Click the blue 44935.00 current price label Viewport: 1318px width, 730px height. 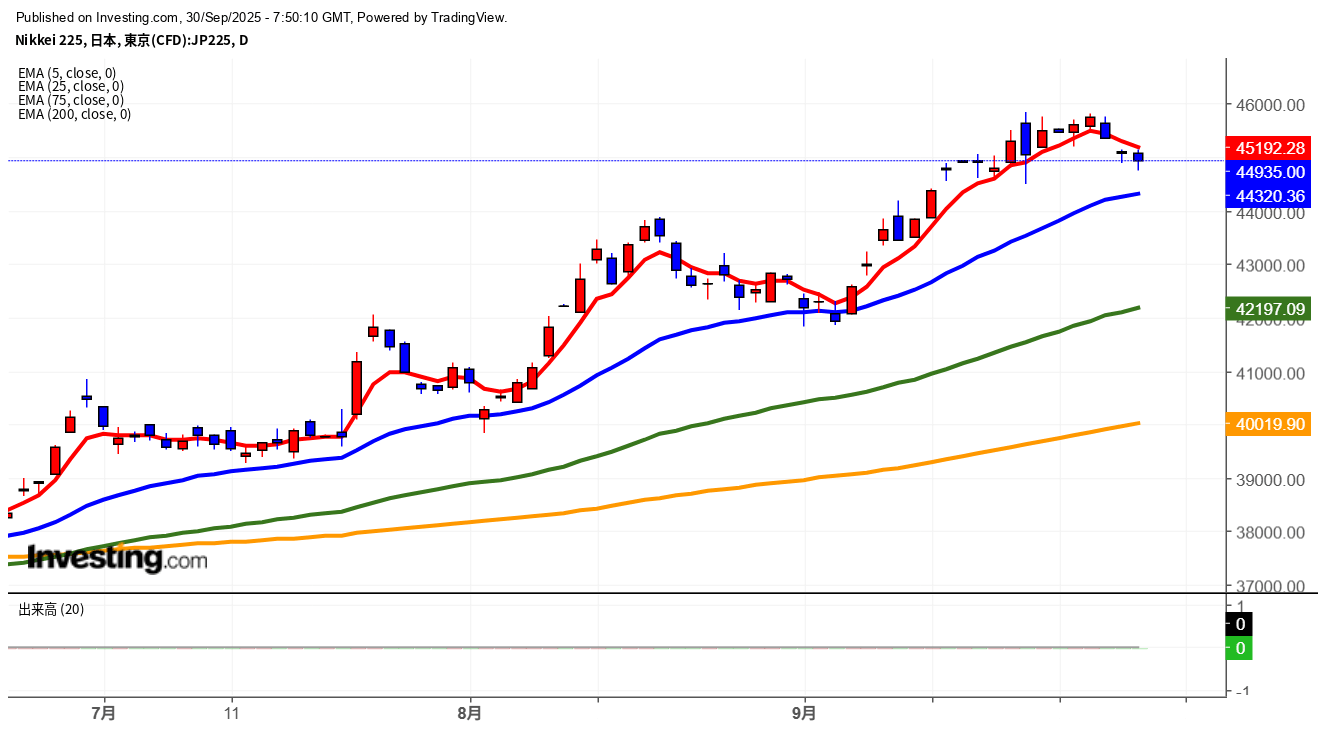1270,171
